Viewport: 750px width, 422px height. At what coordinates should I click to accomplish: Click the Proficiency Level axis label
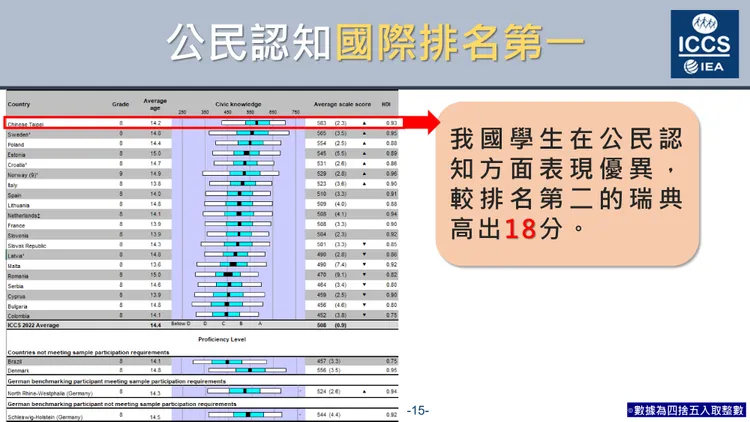(x=222, y=339)
